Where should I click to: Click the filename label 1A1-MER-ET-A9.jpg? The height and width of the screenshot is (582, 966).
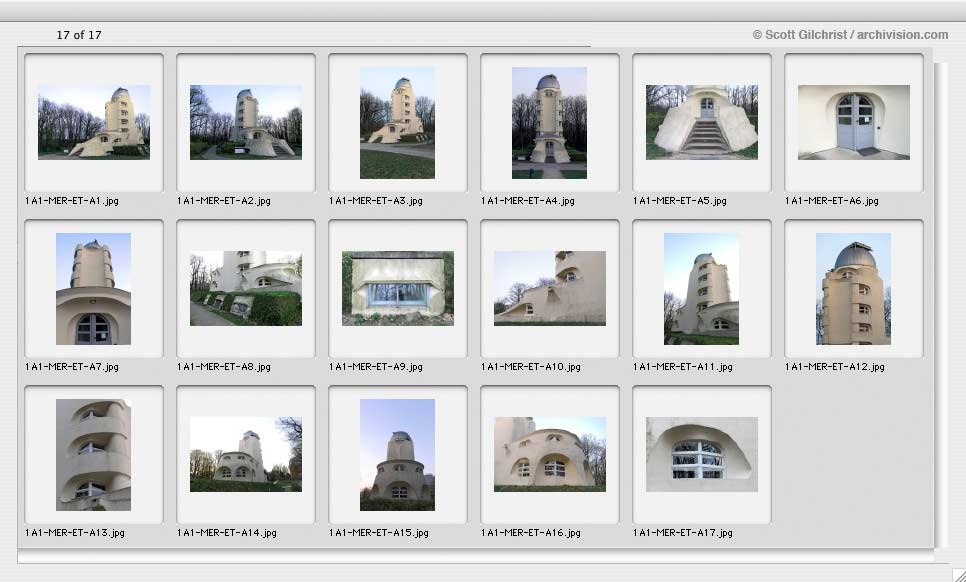click(x=376, y=367)
